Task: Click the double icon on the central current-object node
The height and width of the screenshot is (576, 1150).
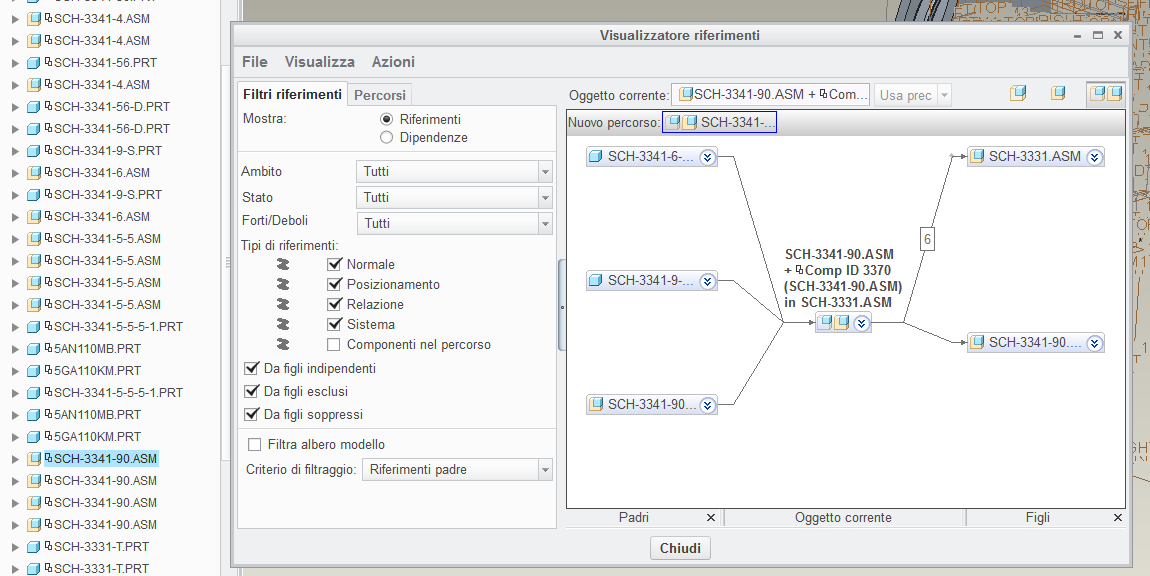Action: 834,322
